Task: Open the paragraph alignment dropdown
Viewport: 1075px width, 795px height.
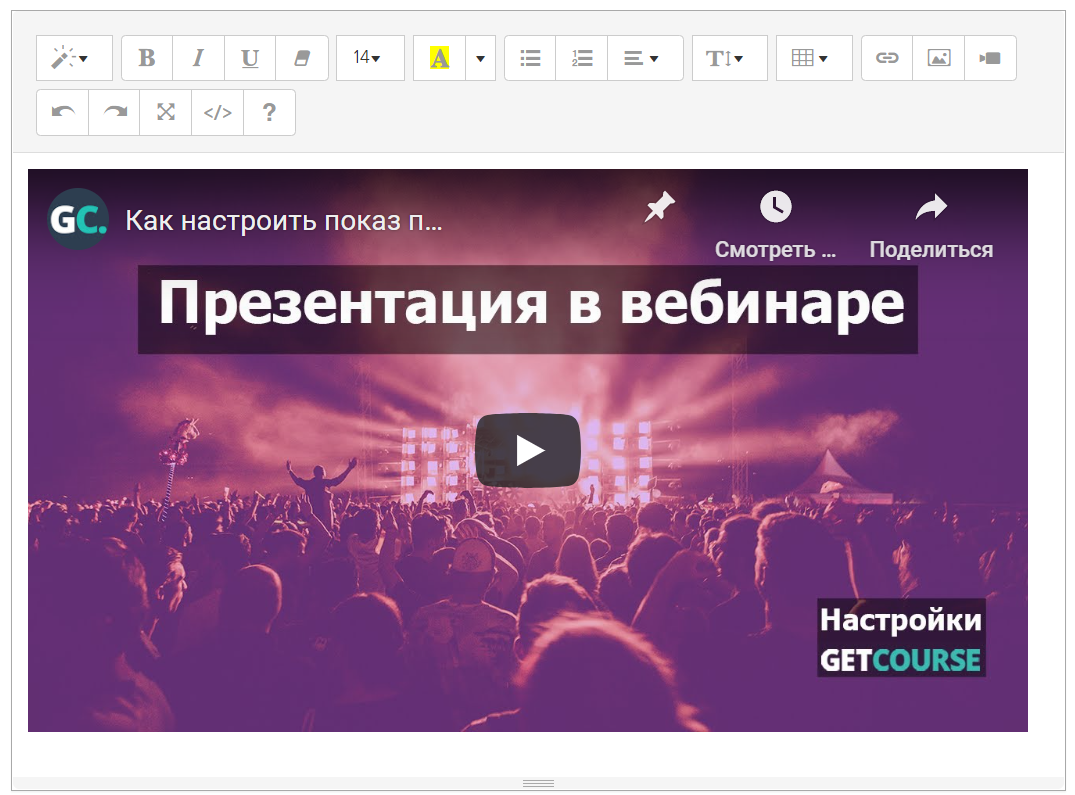Action: tap(644, 58)
